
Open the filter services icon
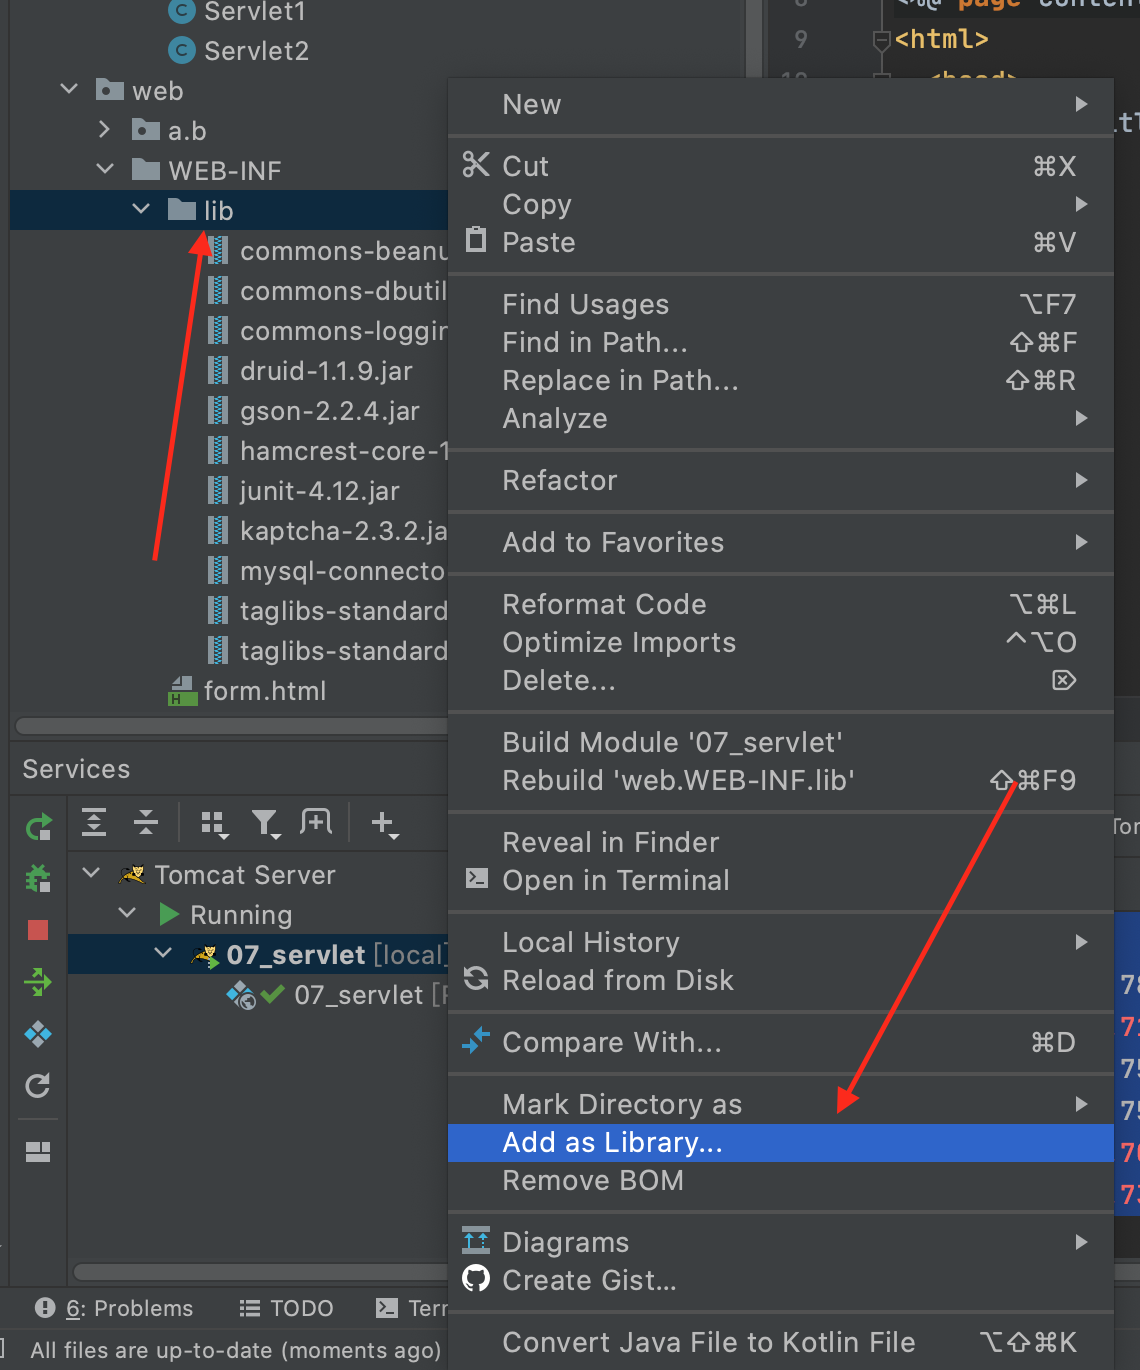(265, 822)
